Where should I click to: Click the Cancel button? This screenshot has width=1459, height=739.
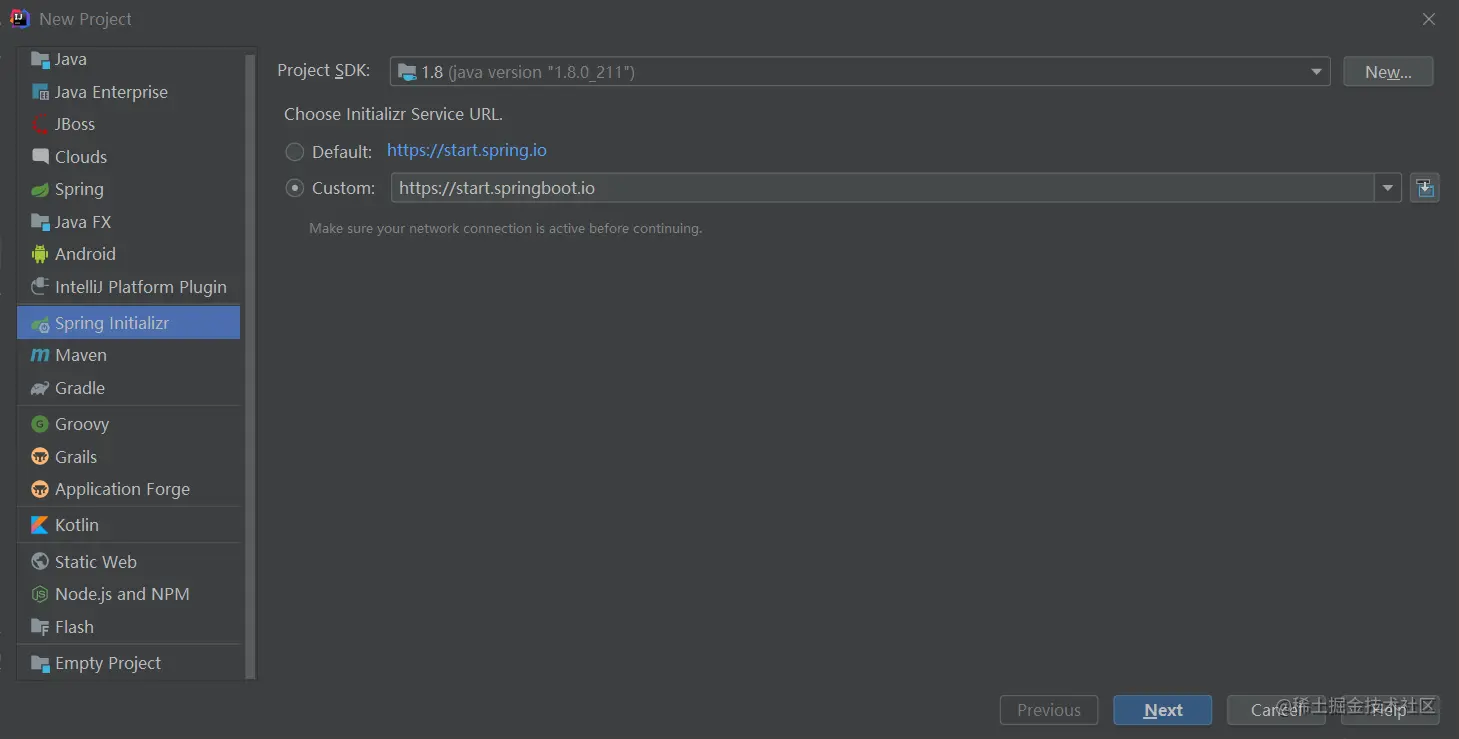click(x=1276, y=710)
